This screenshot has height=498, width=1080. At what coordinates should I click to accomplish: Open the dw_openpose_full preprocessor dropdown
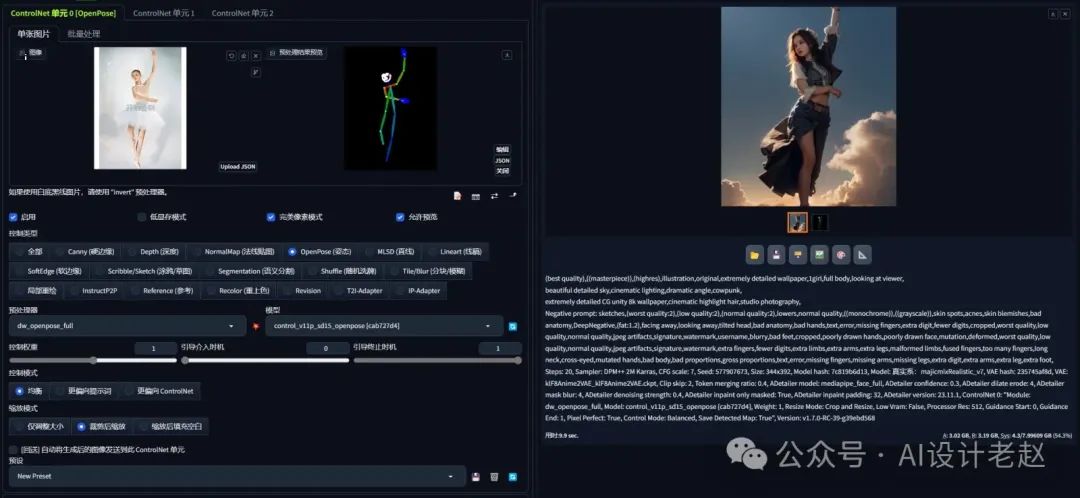point(127,326)
